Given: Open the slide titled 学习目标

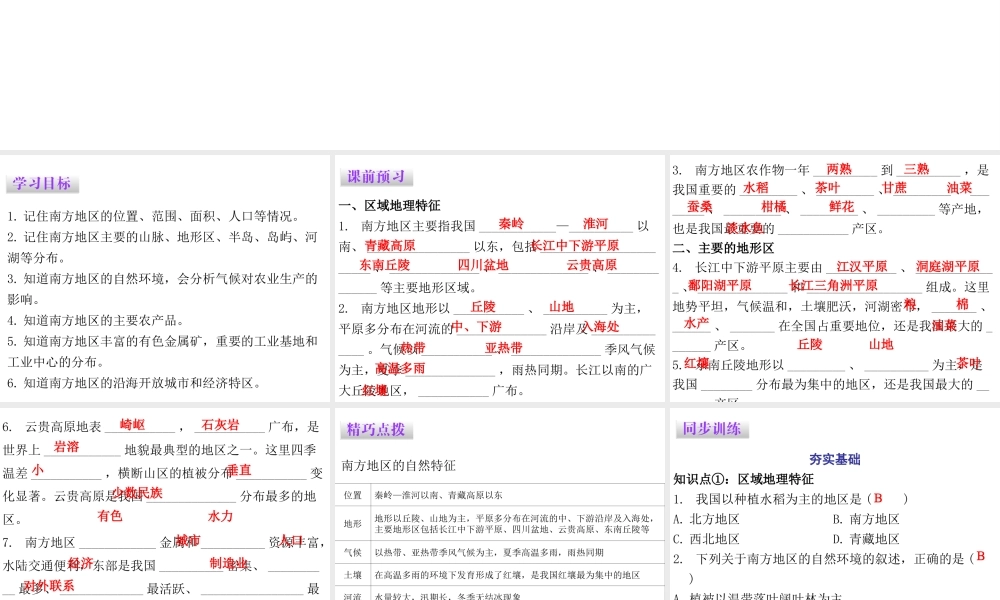Looking at the screenshot, I should pos(165,278).
